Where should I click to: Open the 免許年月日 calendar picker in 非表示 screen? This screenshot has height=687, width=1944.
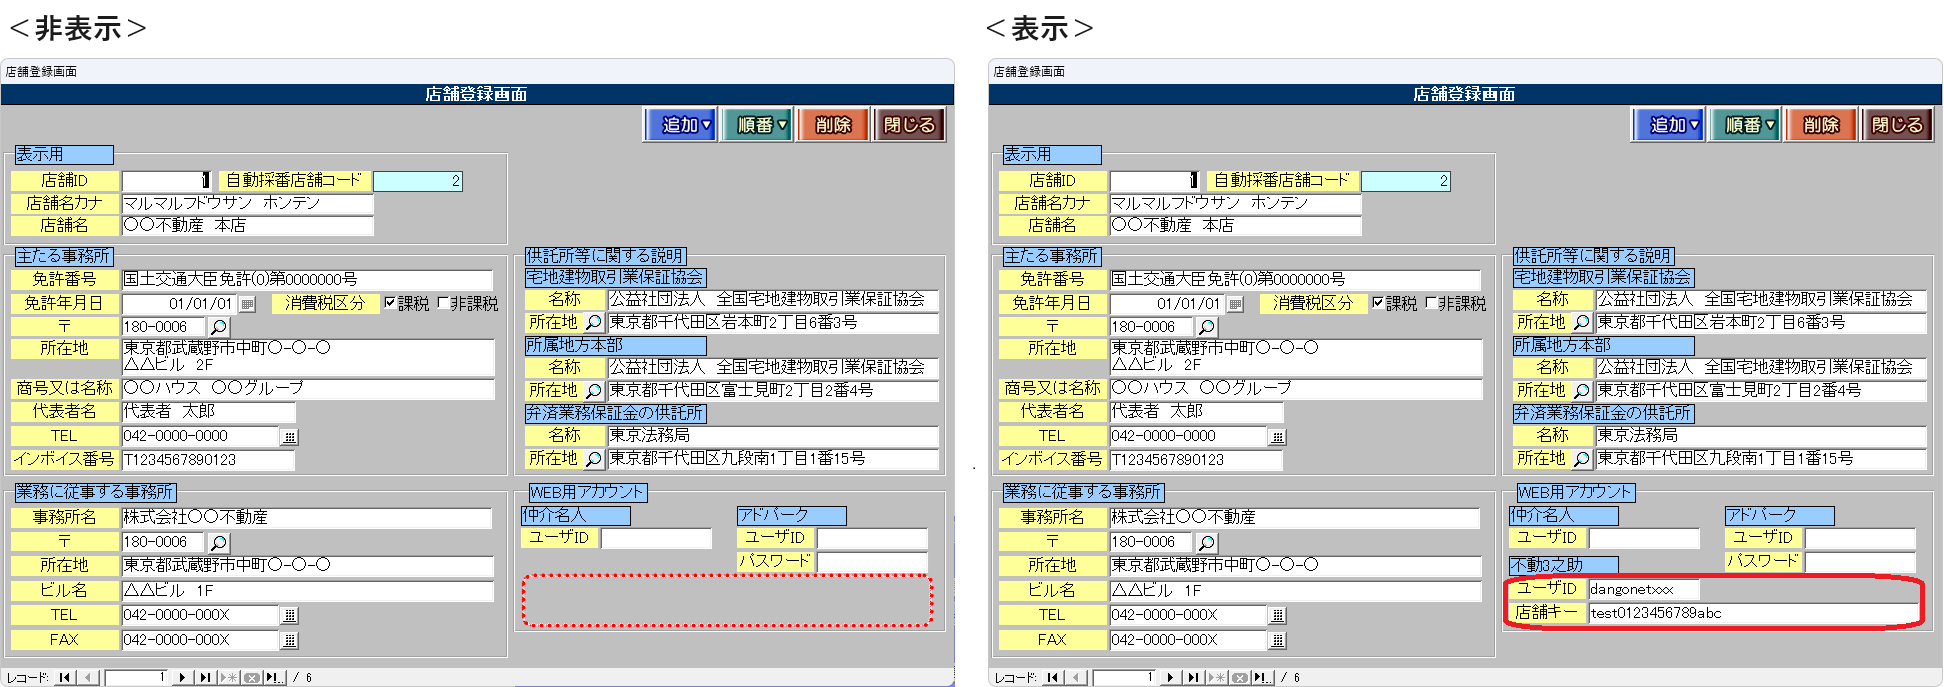click(x=247, y=304)
